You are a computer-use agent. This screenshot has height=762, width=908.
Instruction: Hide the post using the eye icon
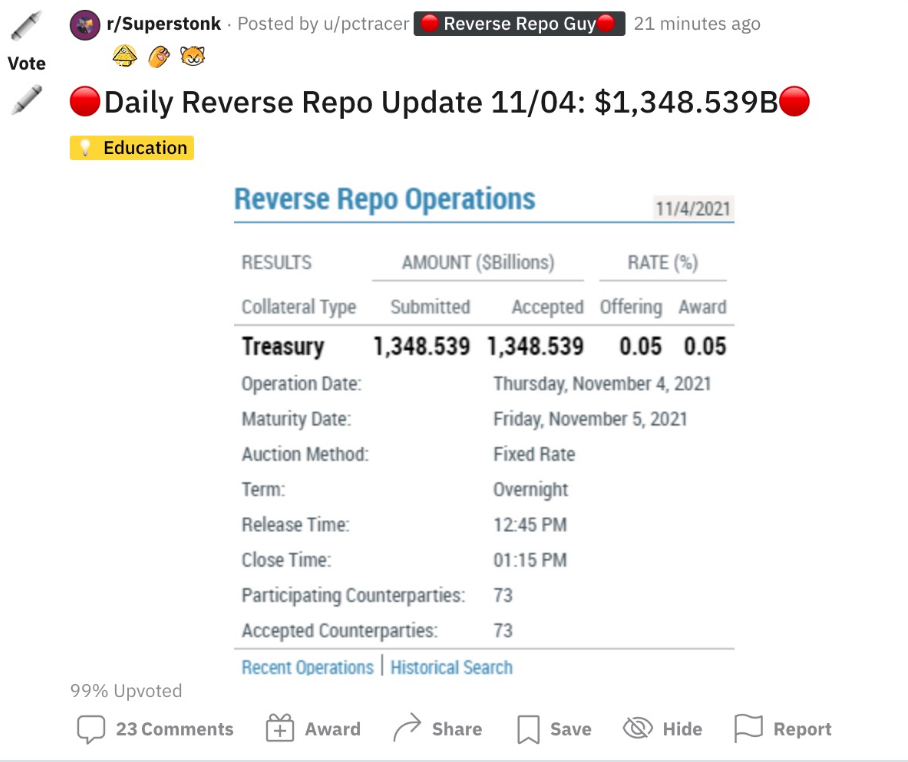coord(638,728)
